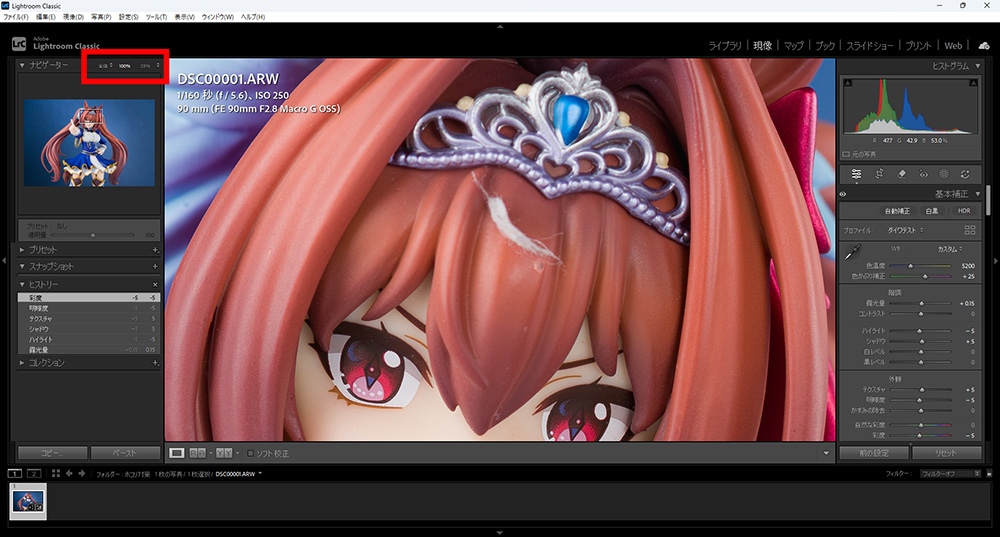This screenshot has width=1000, height=537.
Task: Select main window display button 1
Action: pyautogui.click(x=15, y=473)
